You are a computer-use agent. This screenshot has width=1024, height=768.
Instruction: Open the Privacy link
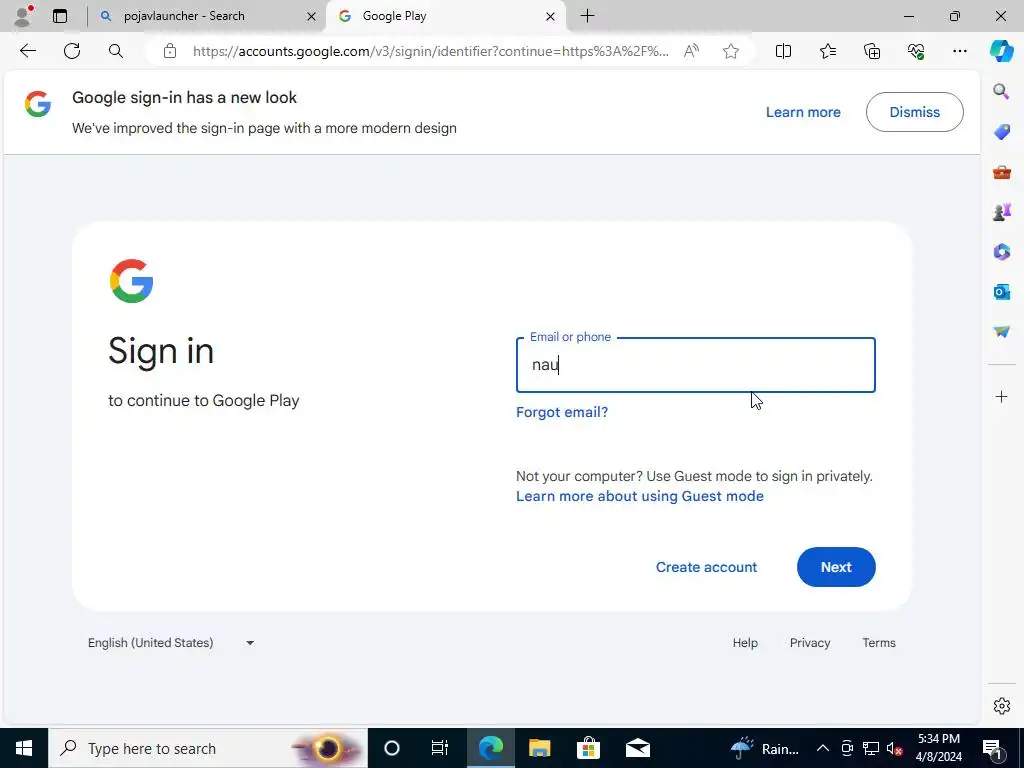810,643
